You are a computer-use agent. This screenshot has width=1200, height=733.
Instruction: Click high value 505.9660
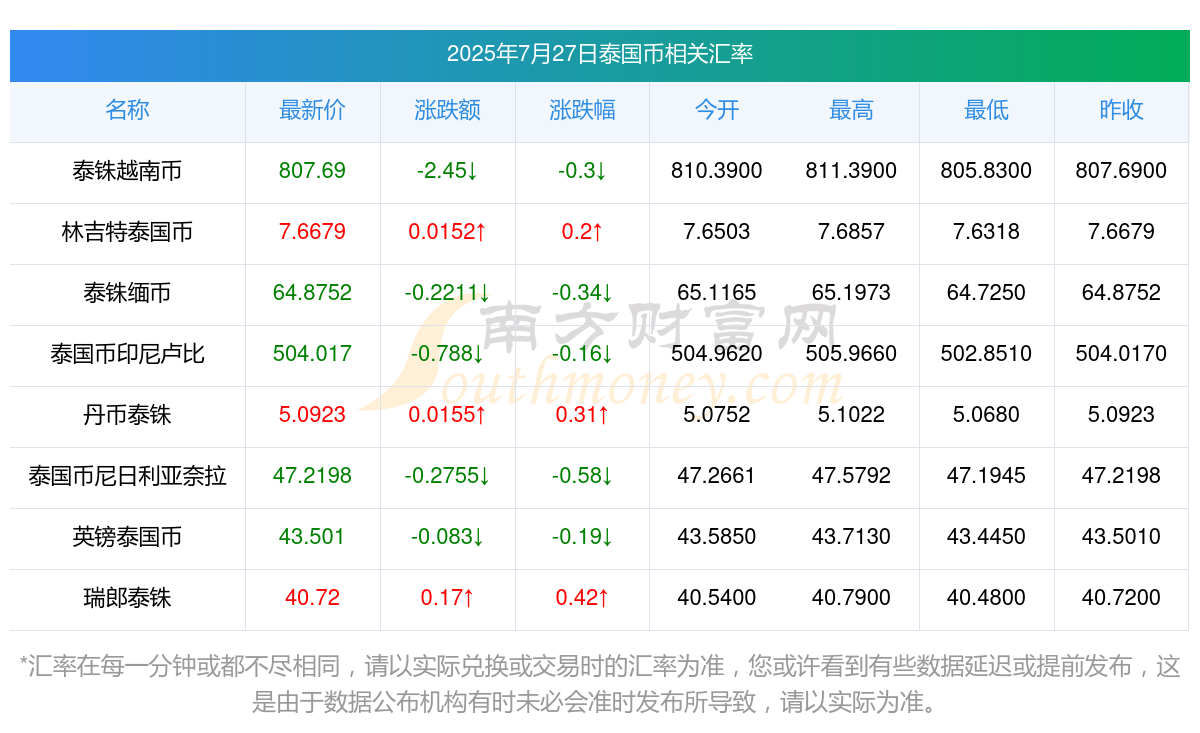coord(851,354)
